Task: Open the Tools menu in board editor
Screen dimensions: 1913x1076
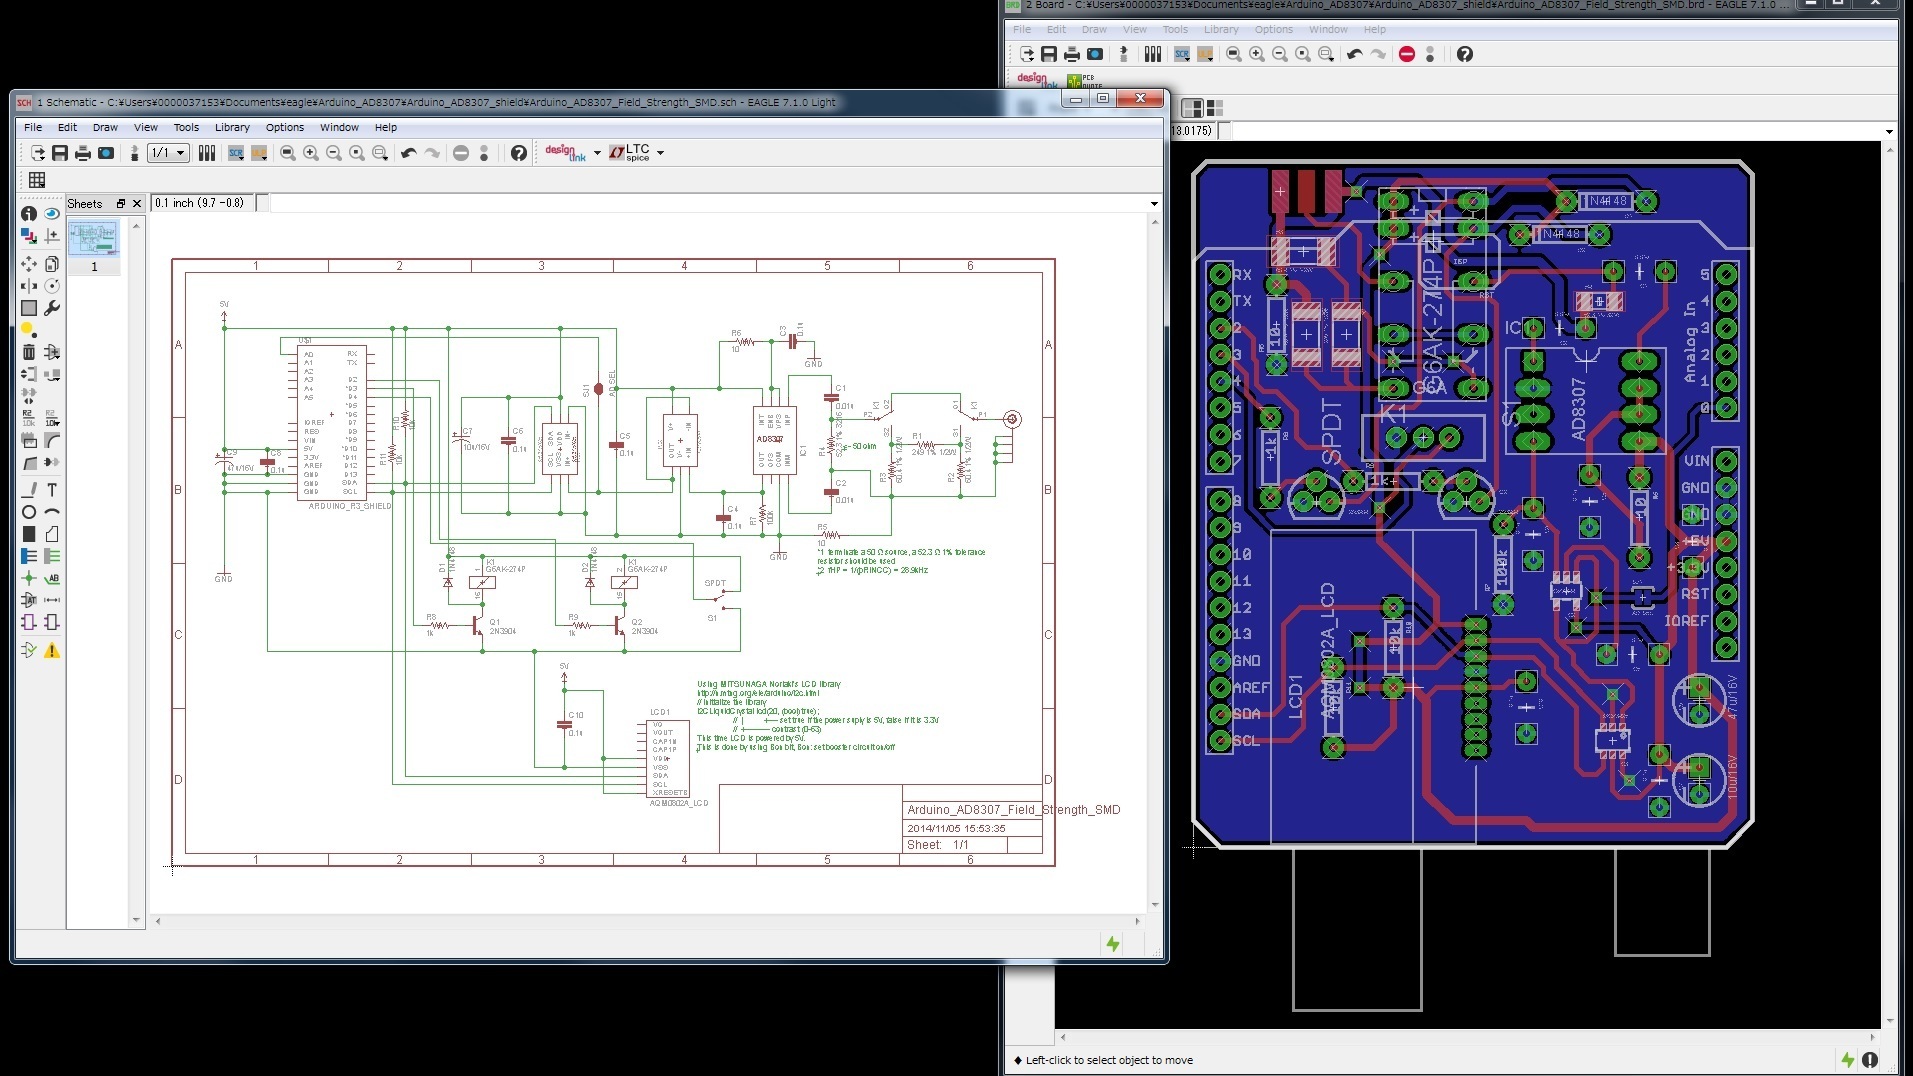Action: 1175,29
